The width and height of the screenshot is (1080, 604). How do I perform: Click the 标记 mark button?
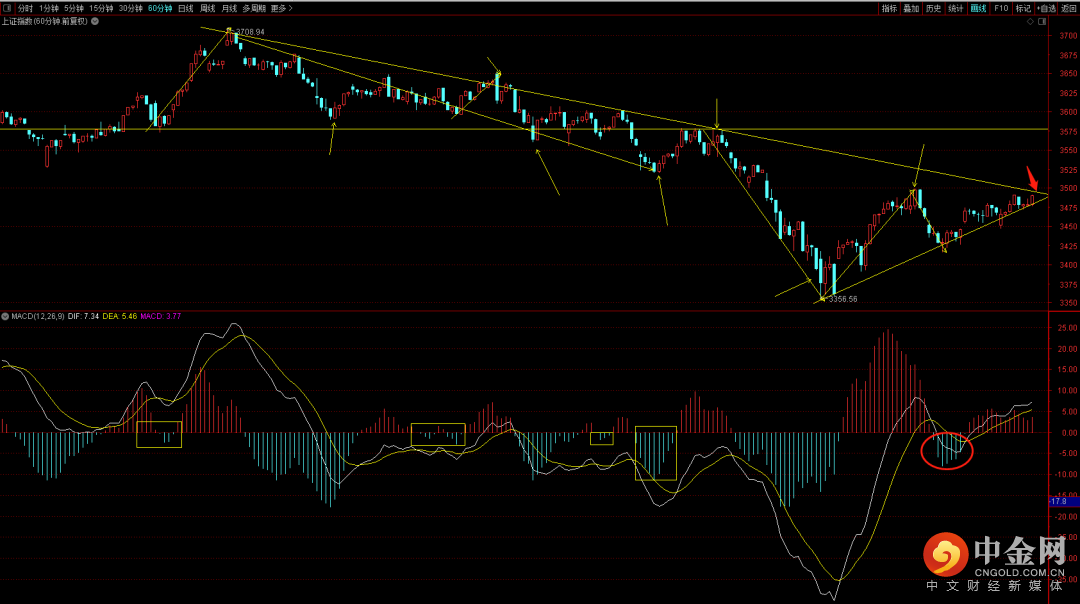click(x=1023, y=8)
